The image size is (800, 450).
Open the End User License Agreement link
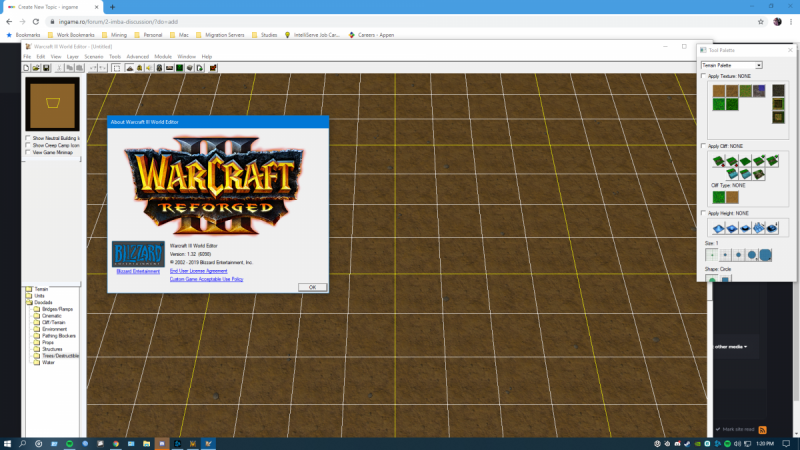point(198,271)
